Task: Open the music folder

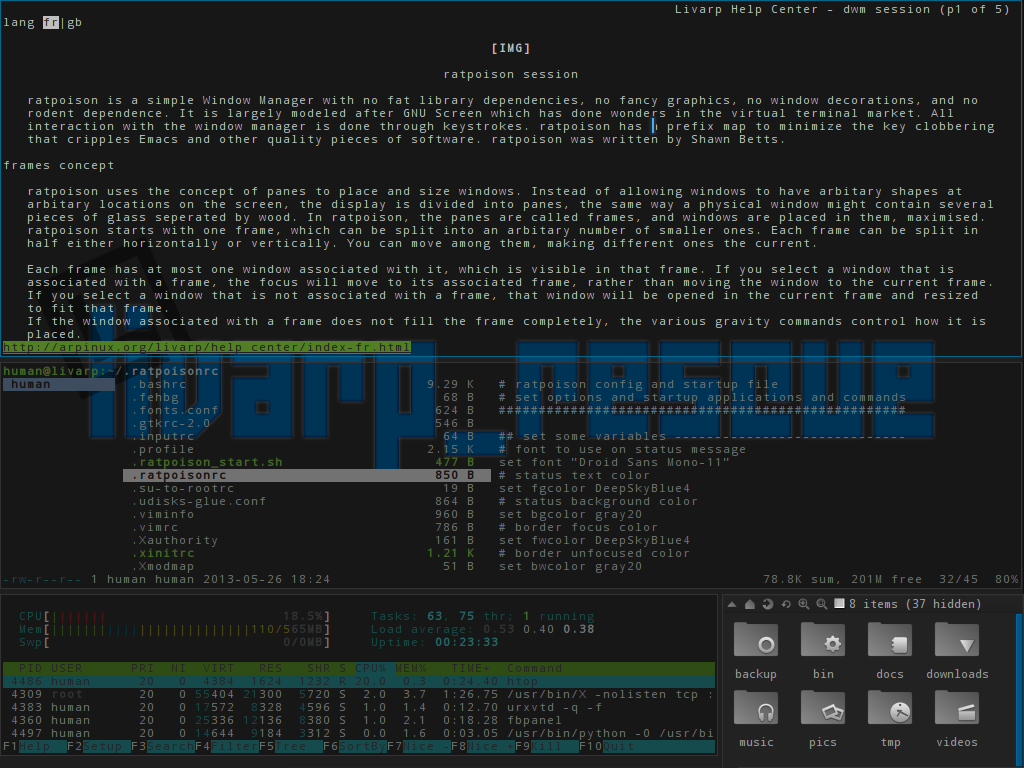Action: (756, 718)
